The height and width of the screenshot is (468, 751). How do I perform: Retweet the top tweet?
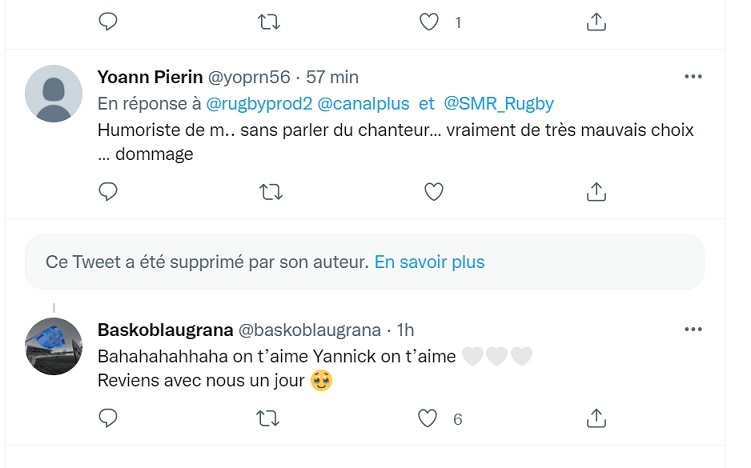tap(270, 21)
